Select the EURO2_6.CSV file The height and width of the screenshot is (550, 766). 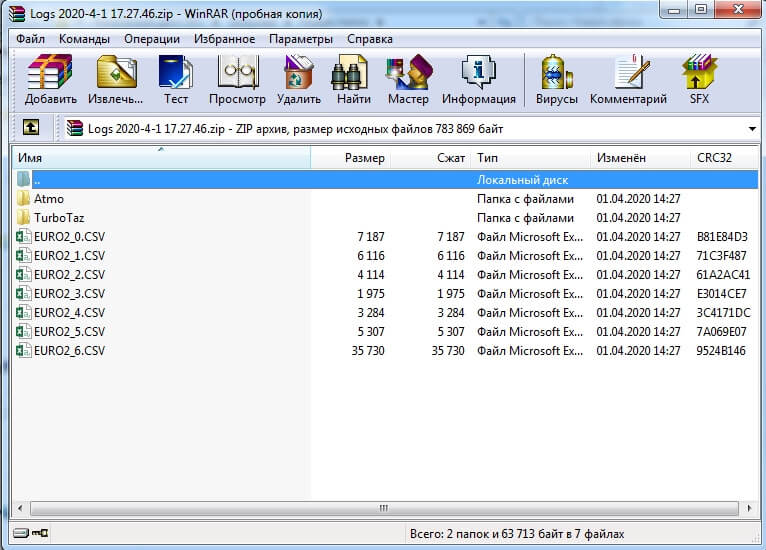68,350
